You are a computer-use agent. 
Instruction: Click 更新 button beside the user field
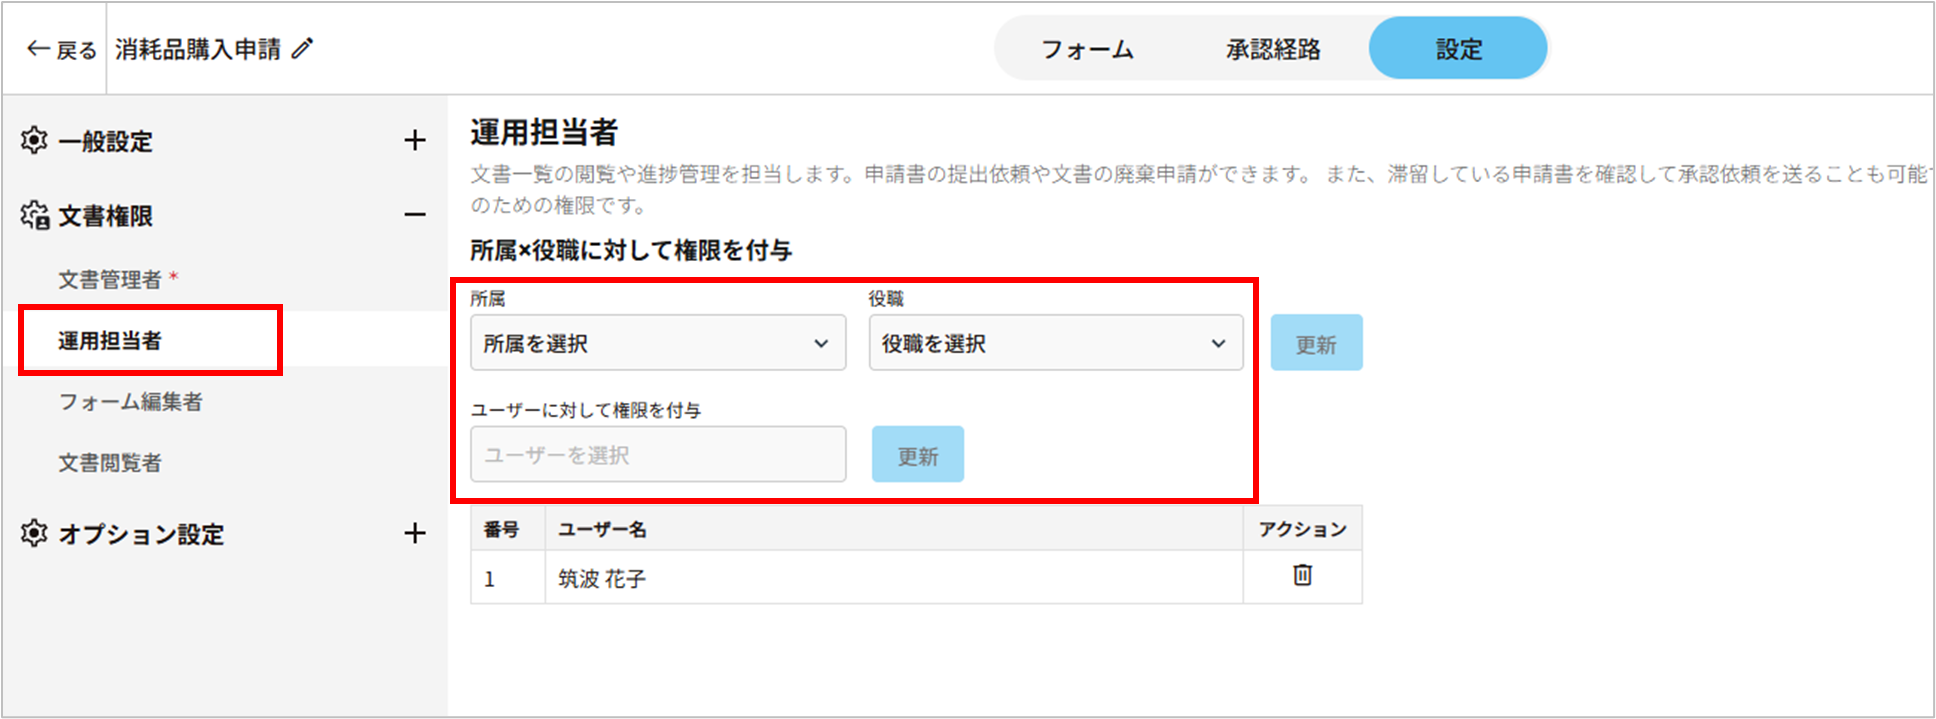917,455
